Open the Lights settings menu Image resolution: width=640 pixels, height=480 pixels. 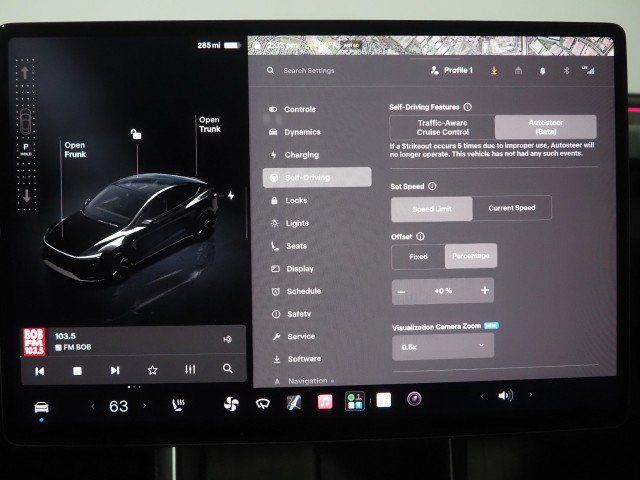click(x=297, y=223)
